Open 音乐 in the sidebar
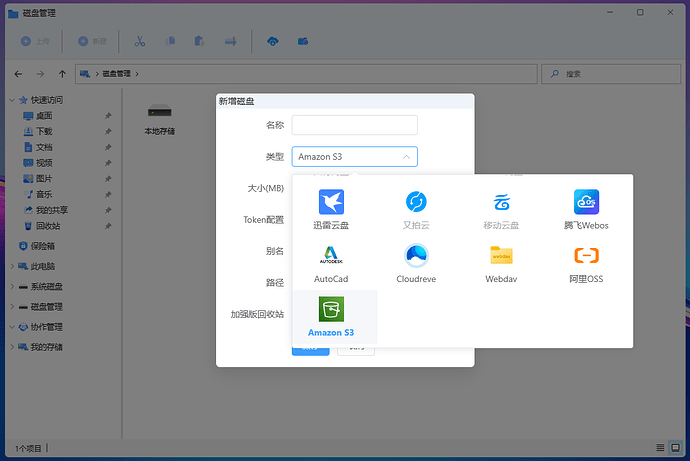This screenshot has width=690, height=461. tap(44, 194)
